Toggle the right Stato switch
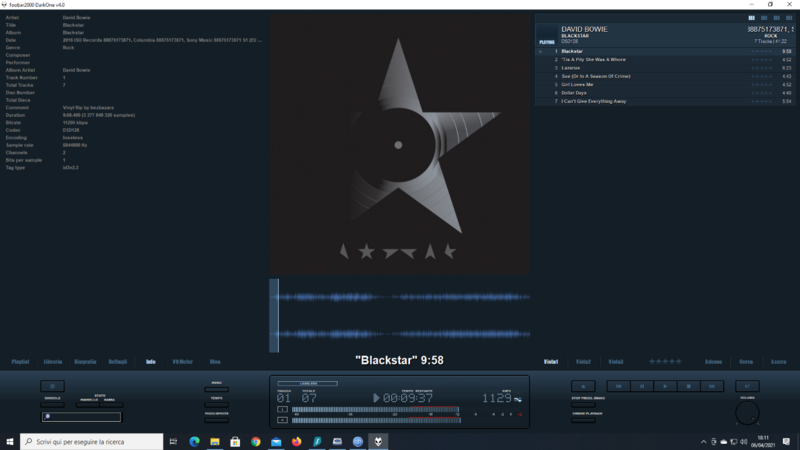Viewport: 800px width, 450px height. tap(111, 405)
